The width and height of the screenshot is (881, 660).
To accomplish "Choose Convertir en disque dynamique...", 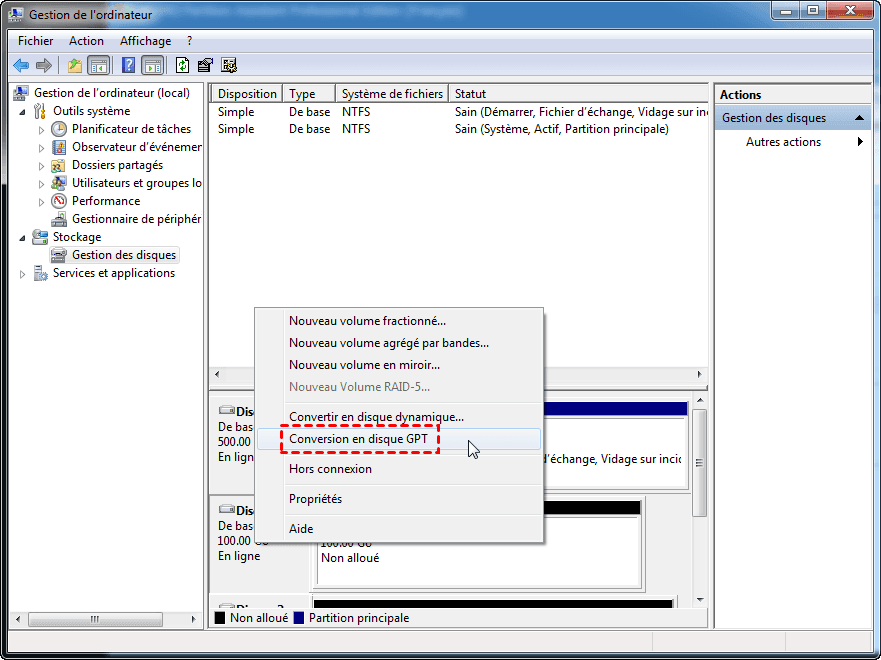I will (399, 417).
